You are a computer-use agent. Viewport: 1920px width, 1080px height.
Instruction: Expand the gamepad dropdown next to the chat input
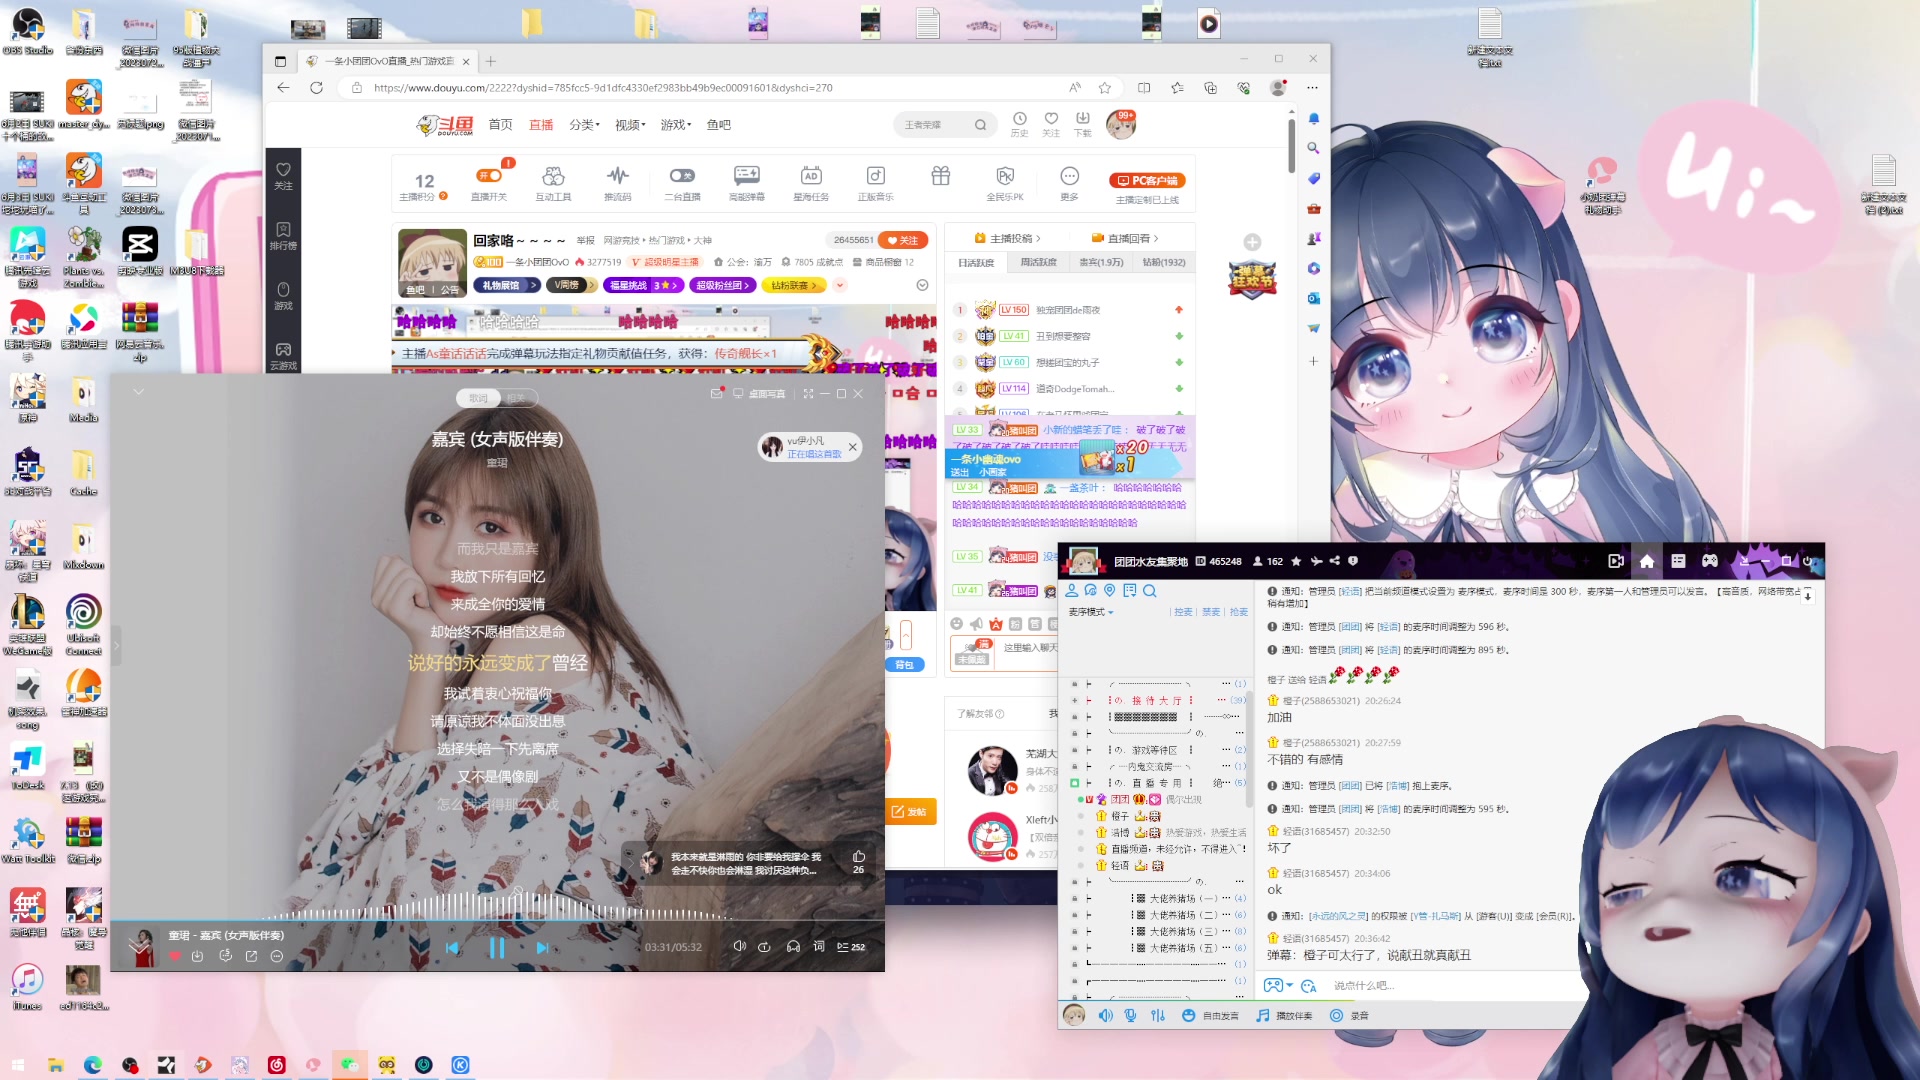pyautogui.click(x=1290, y=985)
